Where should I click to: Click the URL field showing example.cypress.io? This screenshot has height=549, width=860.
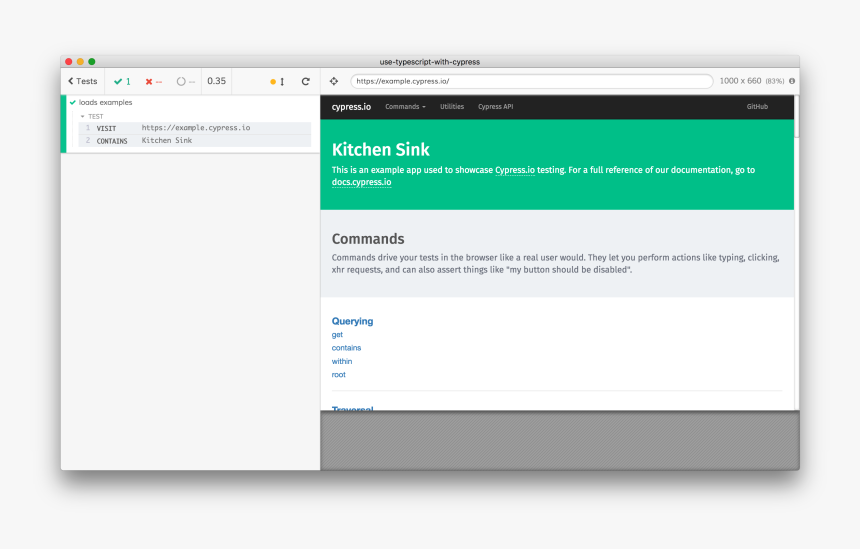[531, 81]
